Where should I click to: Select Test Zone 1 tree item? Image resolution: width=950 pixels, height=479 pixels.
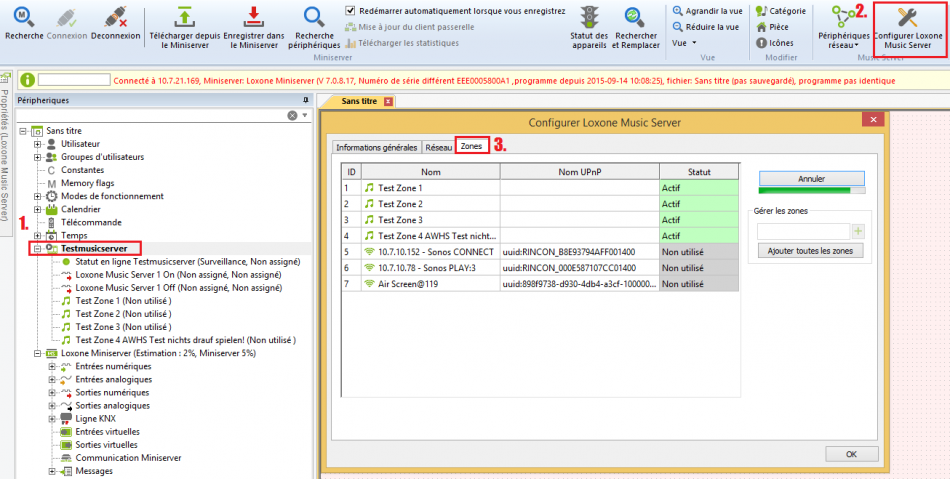(x=99, y=300)
